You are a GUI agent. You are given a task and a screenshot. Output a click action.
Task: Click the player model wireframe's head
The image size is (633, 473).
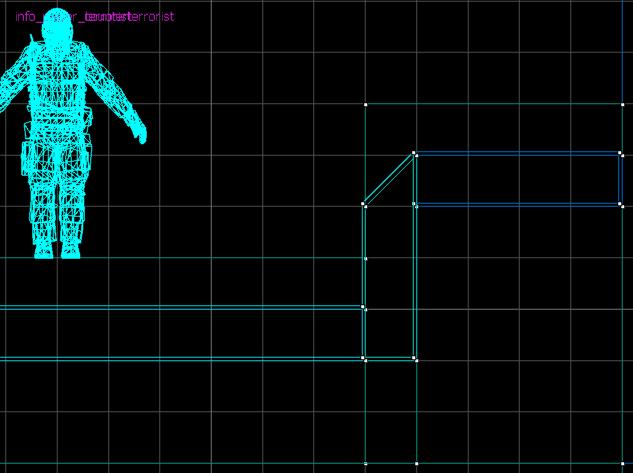(59, 33)
